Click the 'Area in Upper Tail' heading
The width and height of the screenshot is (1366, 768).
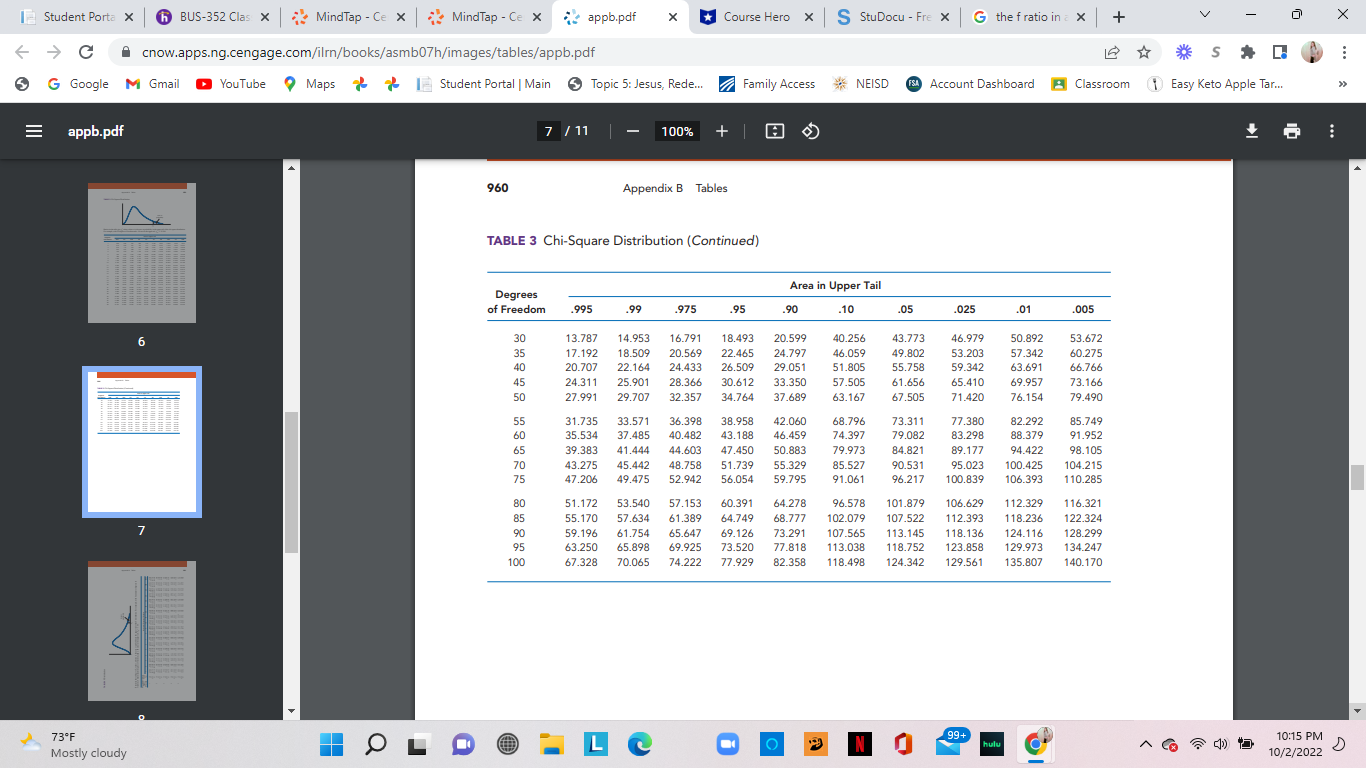pyautogui.click(x=835, y=286)
